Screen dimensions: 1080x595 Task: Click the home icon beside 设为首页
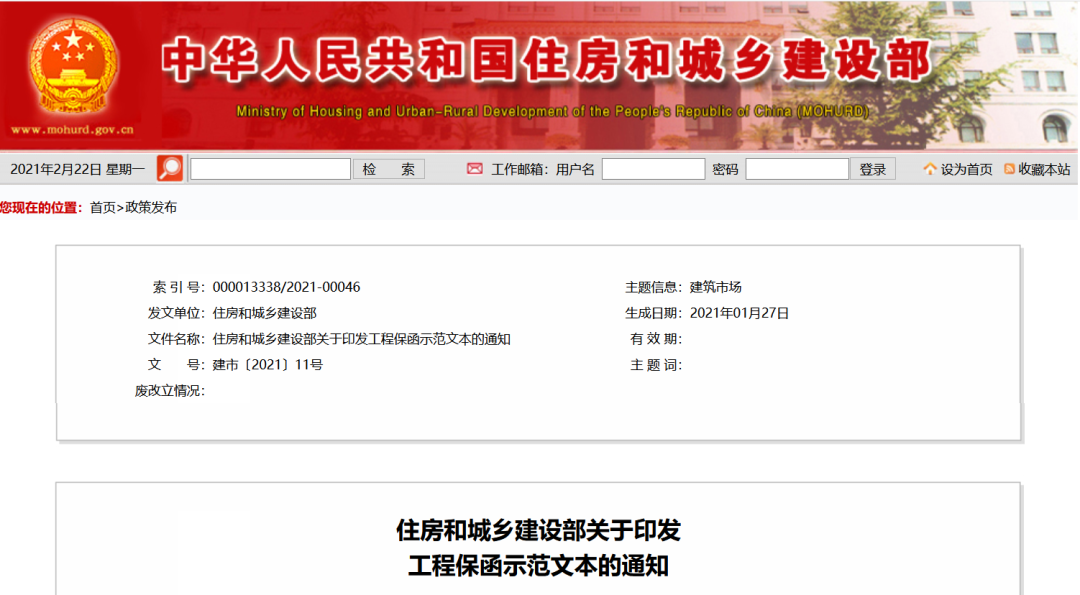(x=930, y=169)
